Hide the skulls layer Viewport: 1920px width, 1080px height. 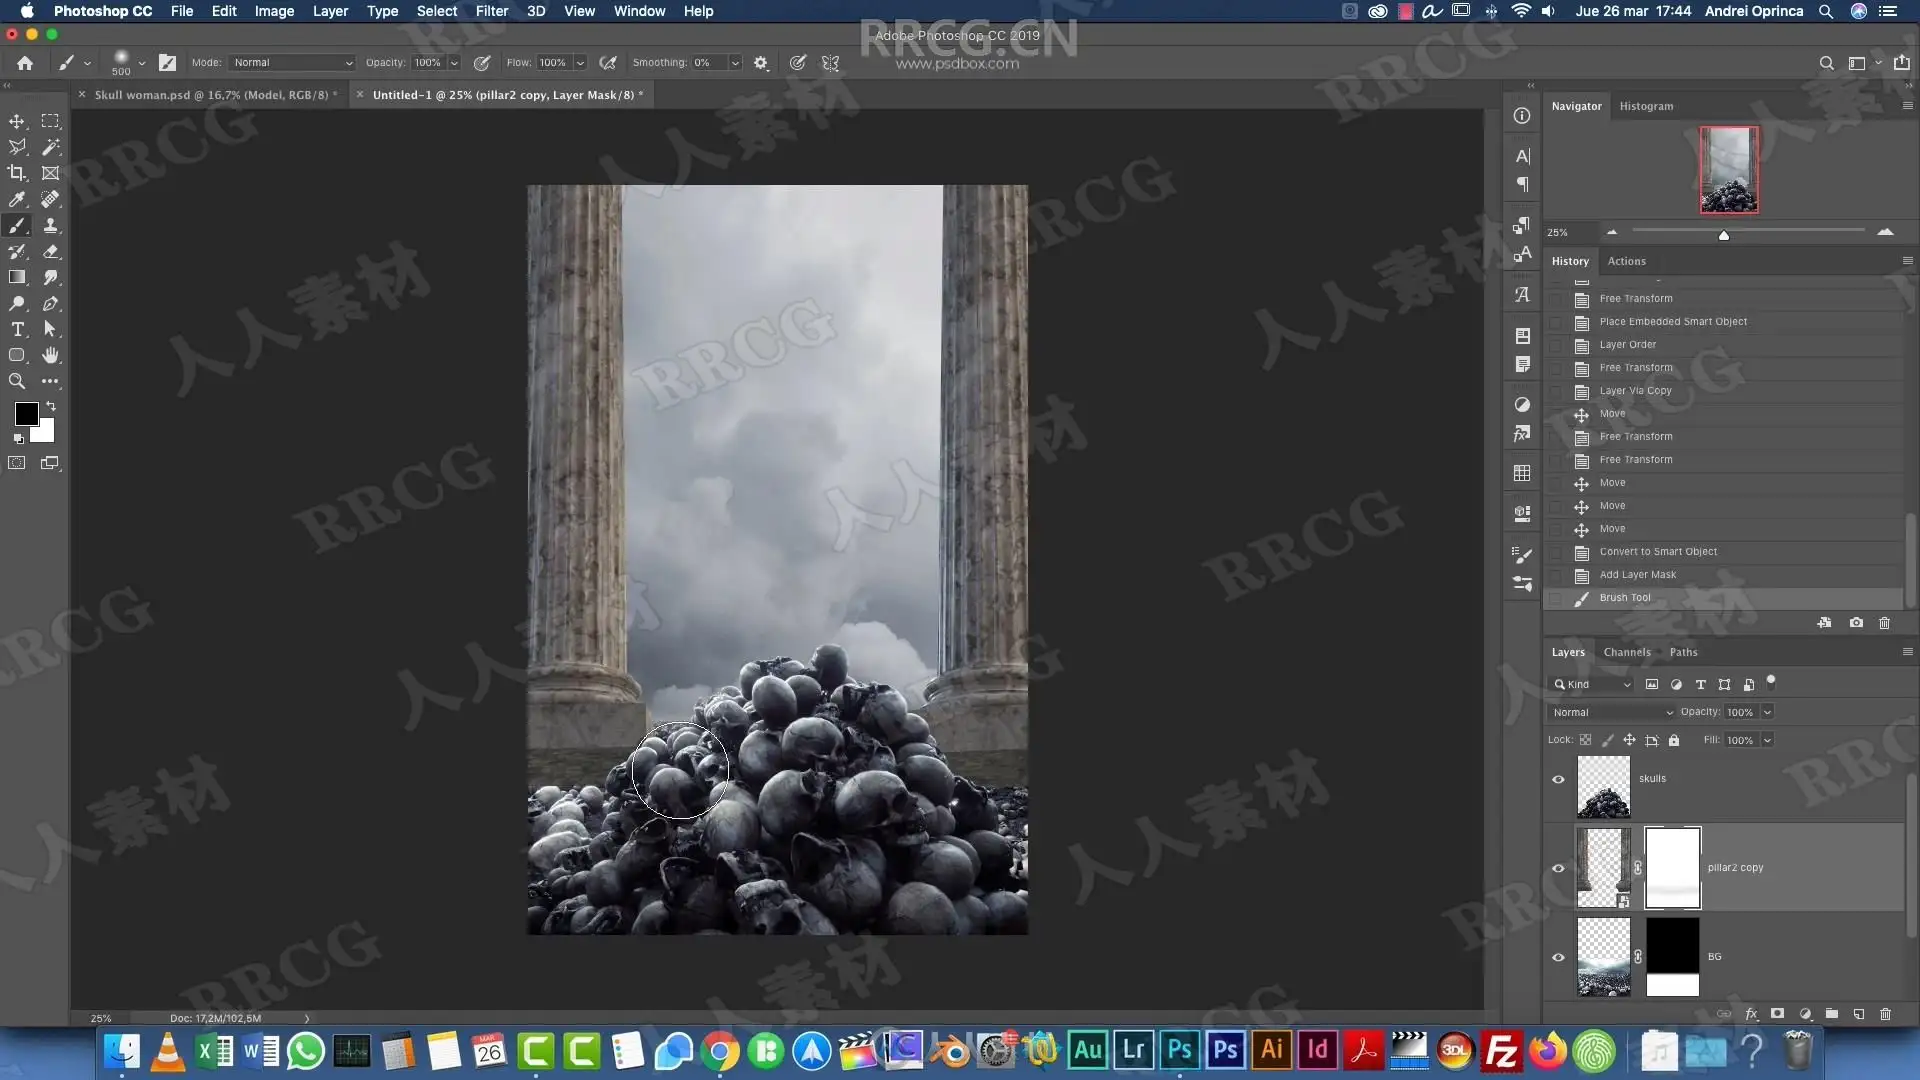[1558, 780]
